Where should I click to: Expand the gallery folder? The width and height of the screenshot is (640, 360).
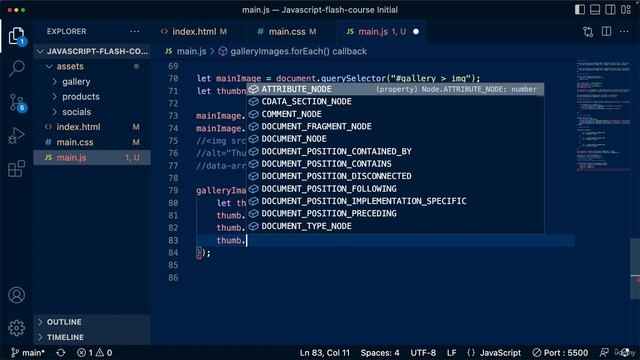(92, 82)
